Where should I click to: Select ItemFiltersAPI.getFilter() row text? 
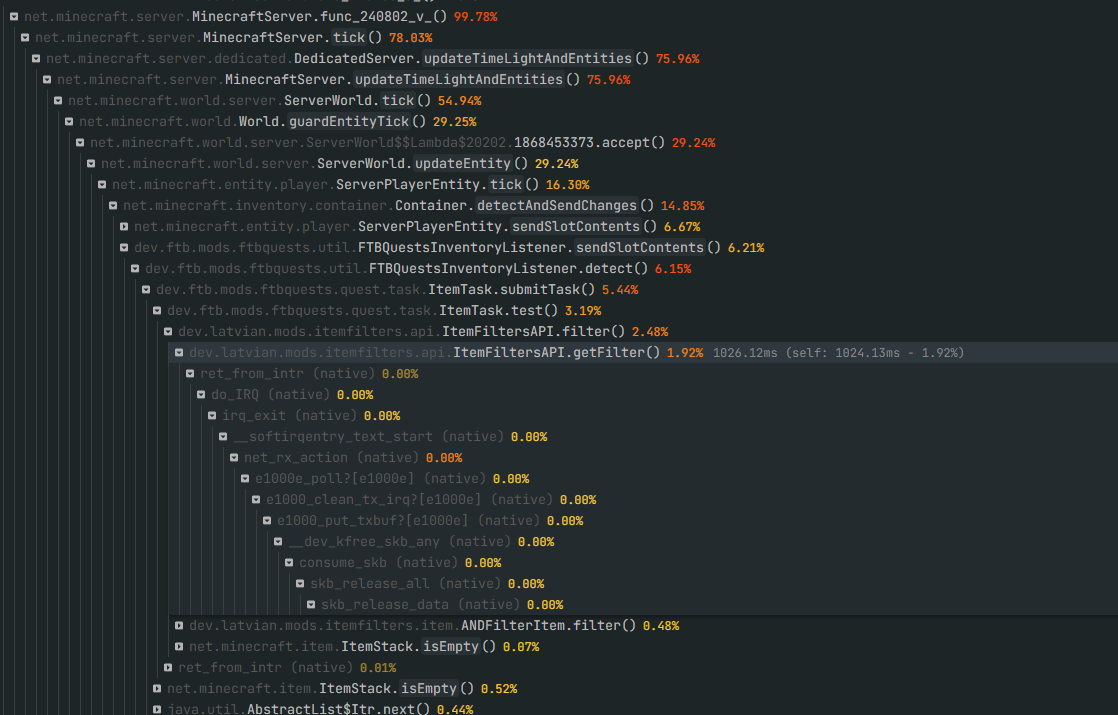[x=424, y=352]
